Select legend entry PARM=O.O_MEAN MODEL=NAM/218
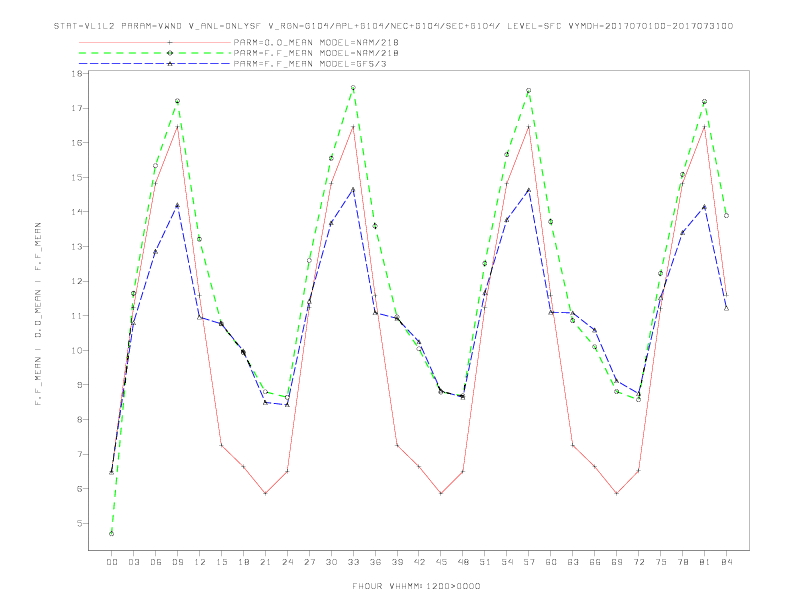792x612 pixels. 316,42
